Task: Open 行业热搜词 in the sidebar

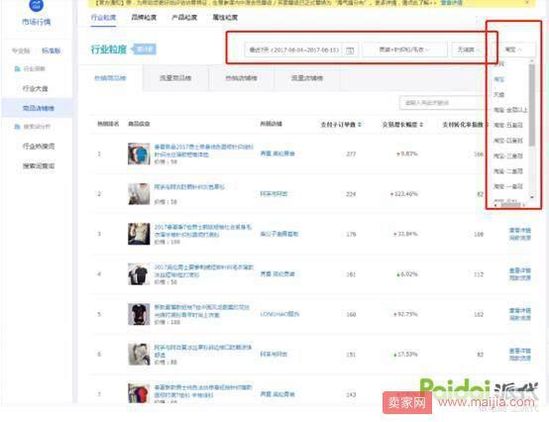Action: click(x=39, y=146)
